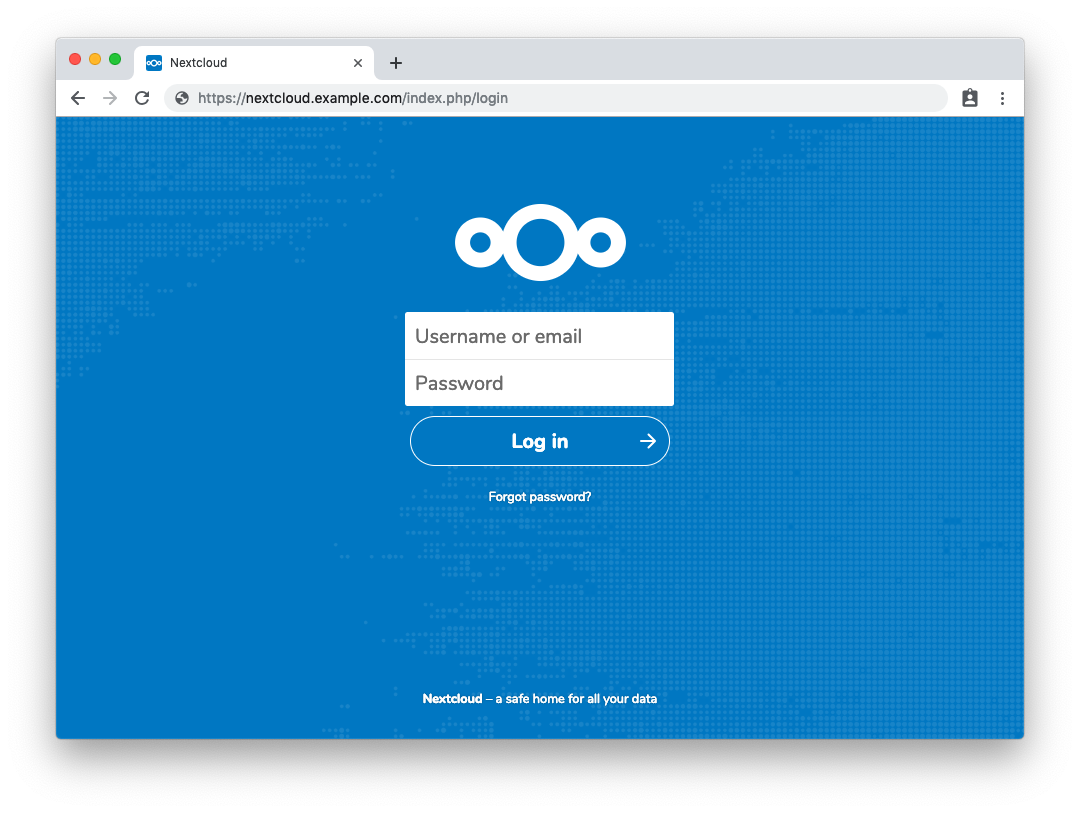This screenshot has width=1080, height=813.
Task: Close window with red button
Action: (75, 59)
